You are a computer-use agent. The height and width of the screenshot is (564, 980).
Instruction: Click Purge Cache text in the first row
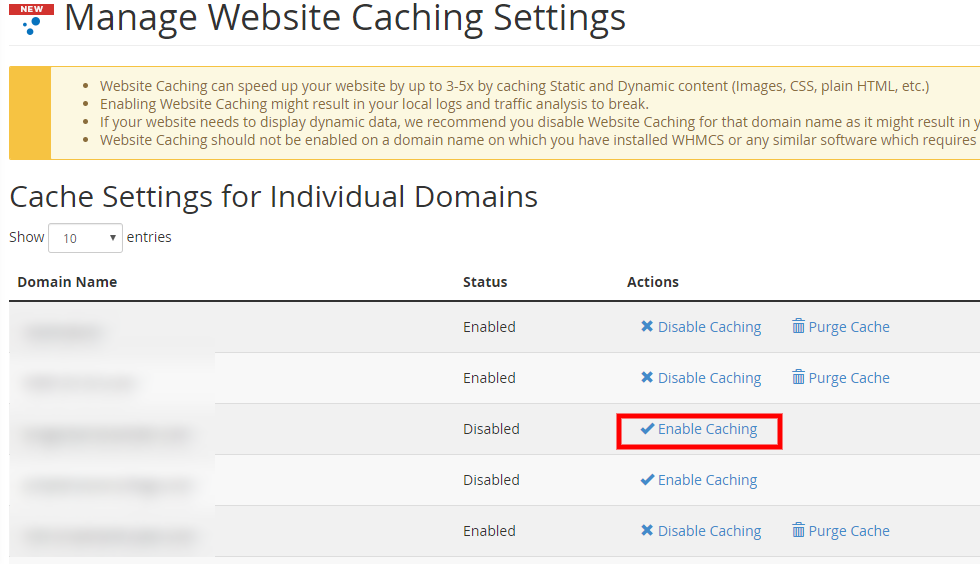(x=849, y=327)
